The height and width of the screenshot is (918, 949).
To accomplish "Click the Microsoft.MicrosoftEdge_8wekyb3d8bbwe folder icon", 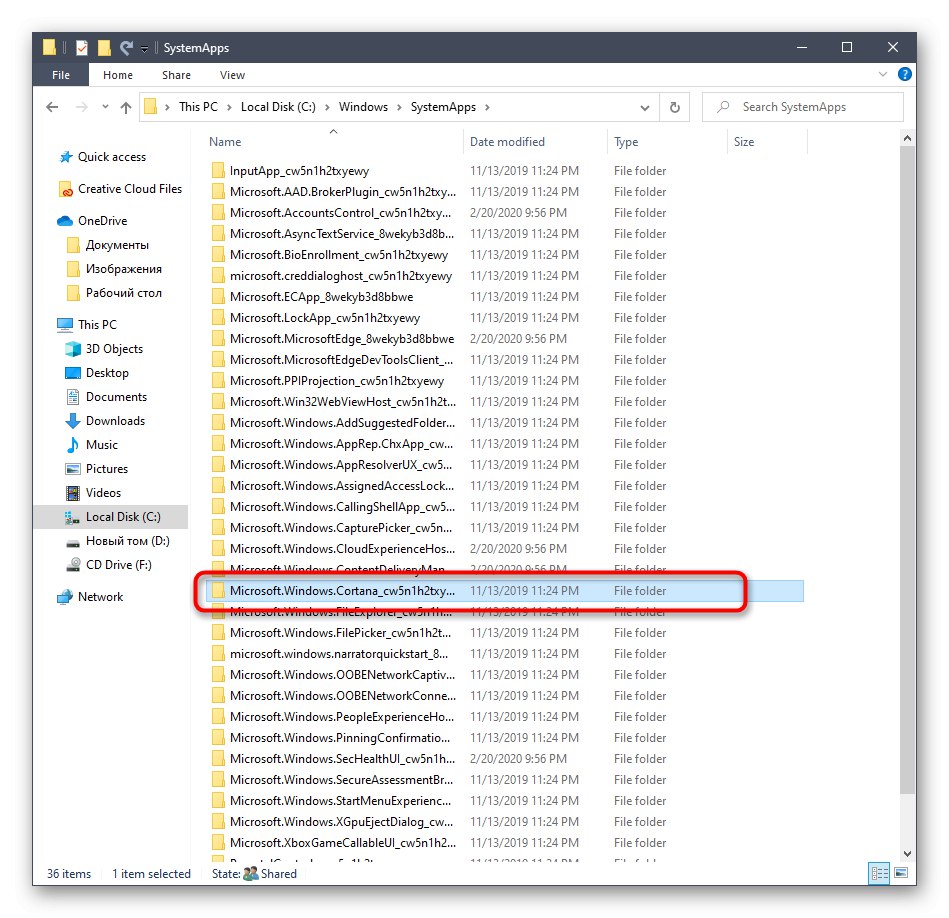I will [x=218, y=339].
